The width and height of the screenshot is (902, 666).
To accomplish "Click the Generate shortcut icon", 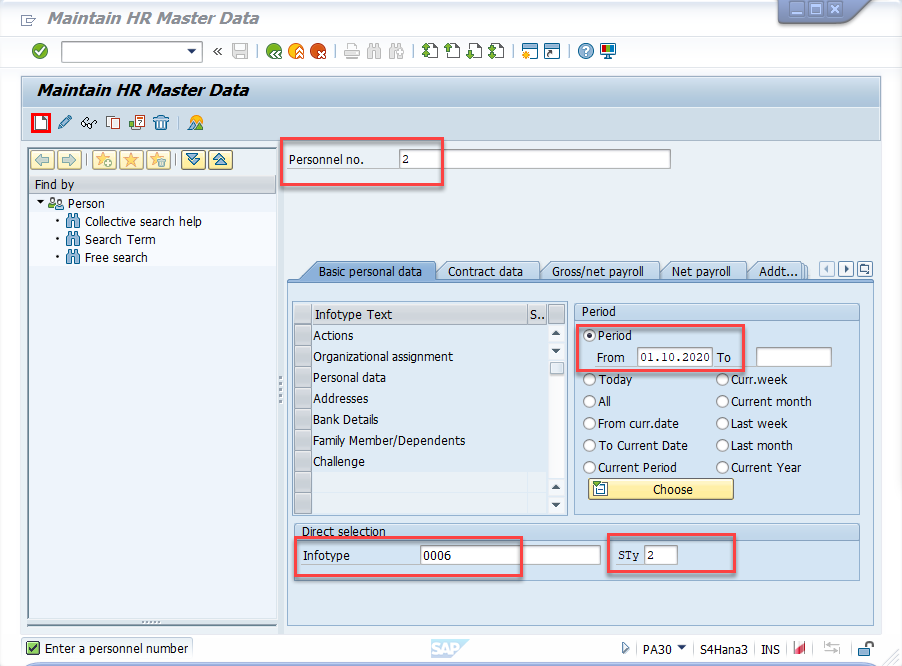I will coord(552,51).
